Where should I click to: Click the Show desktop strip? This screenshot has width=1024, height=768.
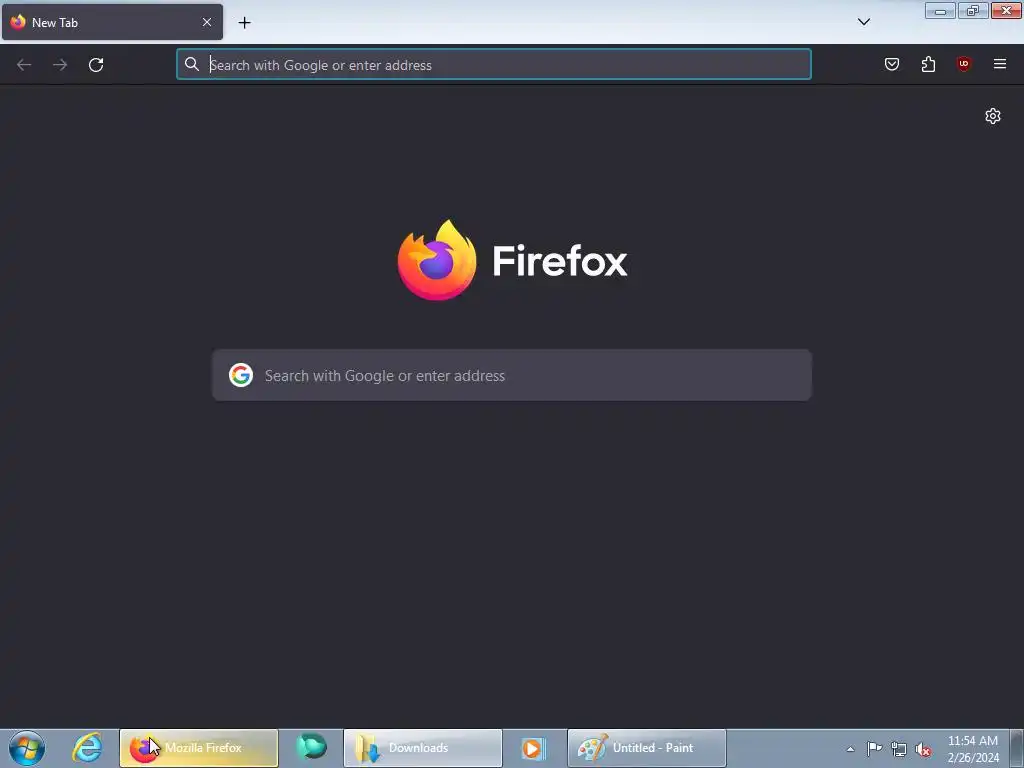pos(1017,749)
